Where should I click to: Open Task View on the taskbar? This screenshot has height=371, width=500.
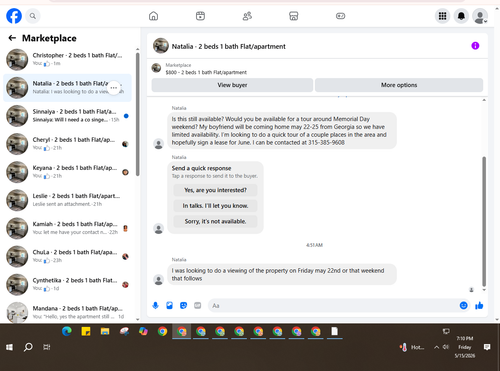47,347
